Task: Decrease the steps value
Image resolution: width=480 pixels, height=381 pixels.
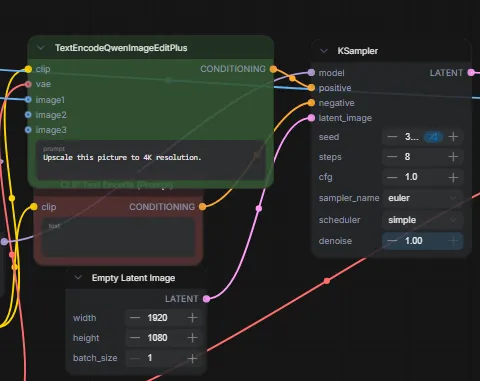Action: tap(392, 157)
